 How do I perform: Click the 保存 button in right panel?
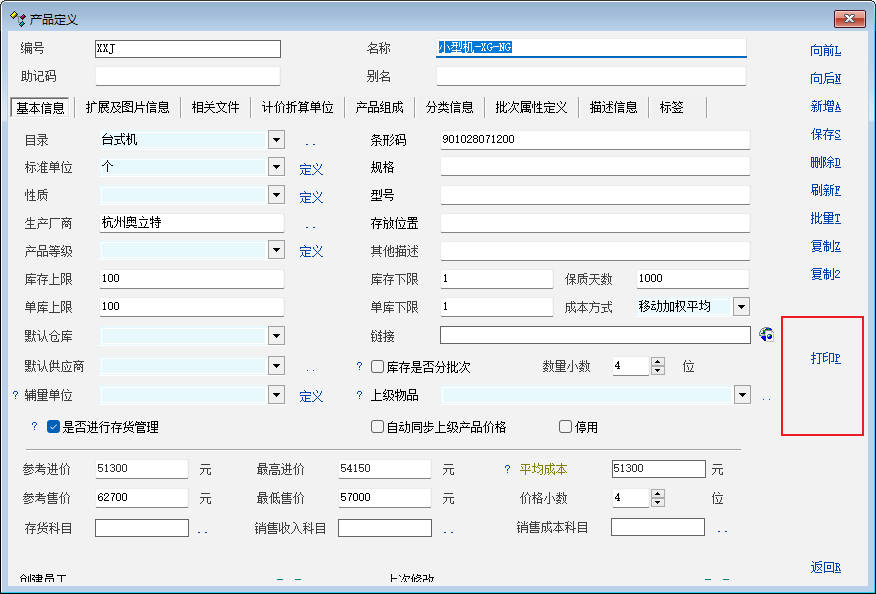click(825, 134)
